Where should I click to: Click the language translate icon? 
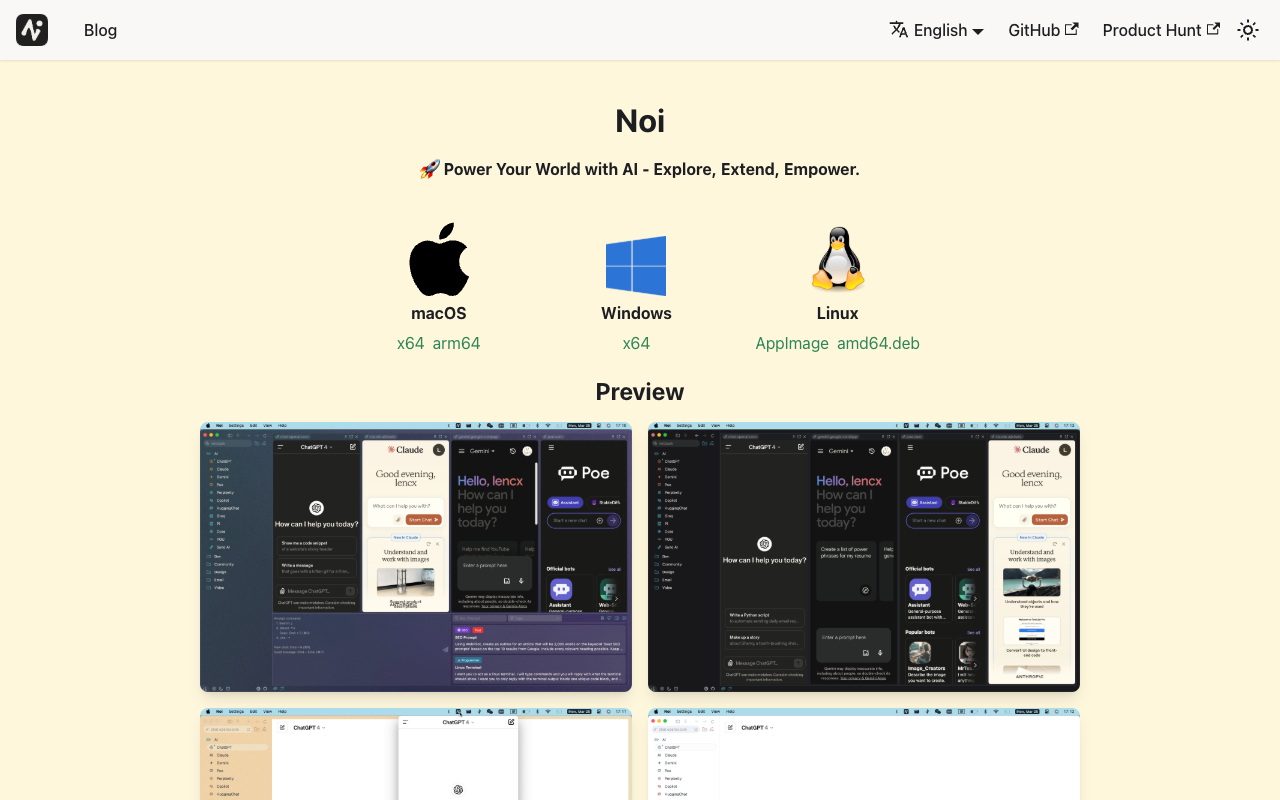click(x=899, y=29)
